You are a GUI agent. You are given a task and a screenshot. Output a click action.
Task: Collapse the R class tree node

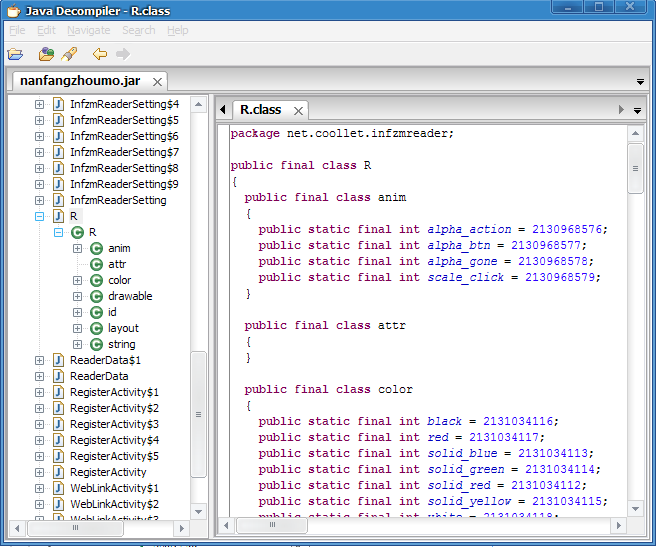[x=58, y=232]
